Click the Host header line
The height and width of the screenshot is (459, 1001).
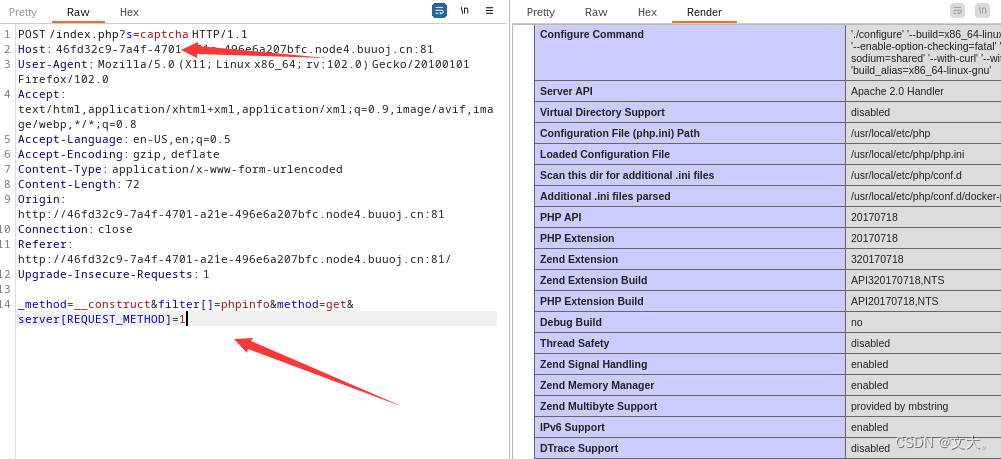click(x=226, y=49)
